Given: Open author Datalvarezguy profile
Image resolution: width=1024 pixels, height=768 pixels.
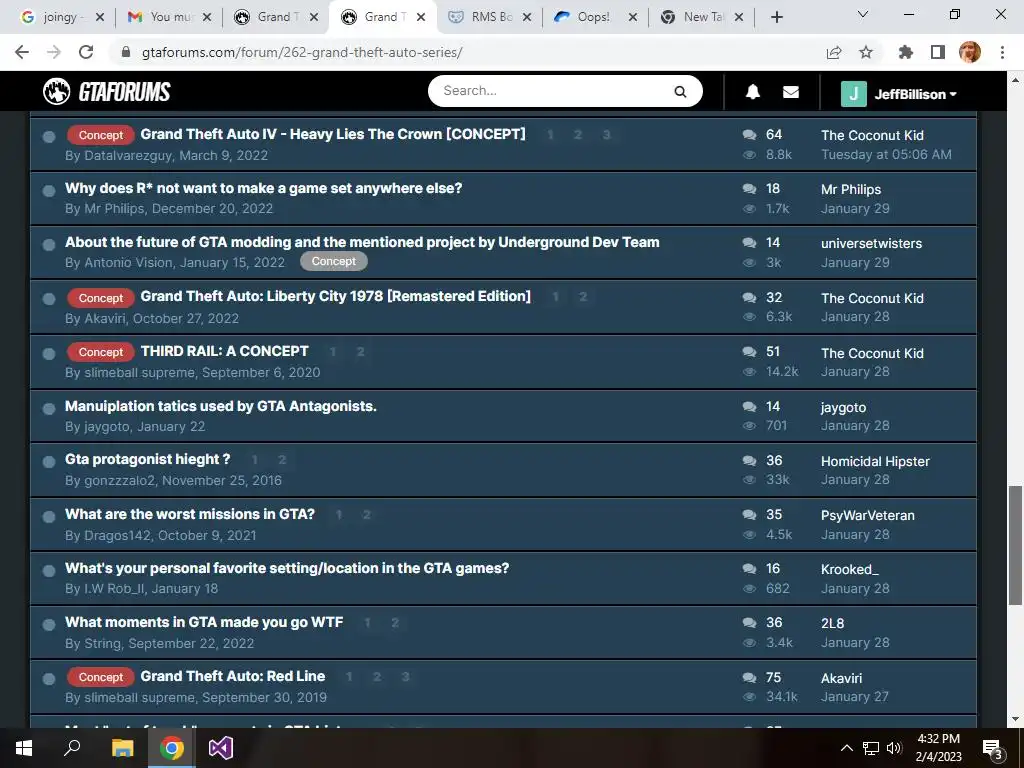Looking at the screenshot, I should tap(128, 155).
